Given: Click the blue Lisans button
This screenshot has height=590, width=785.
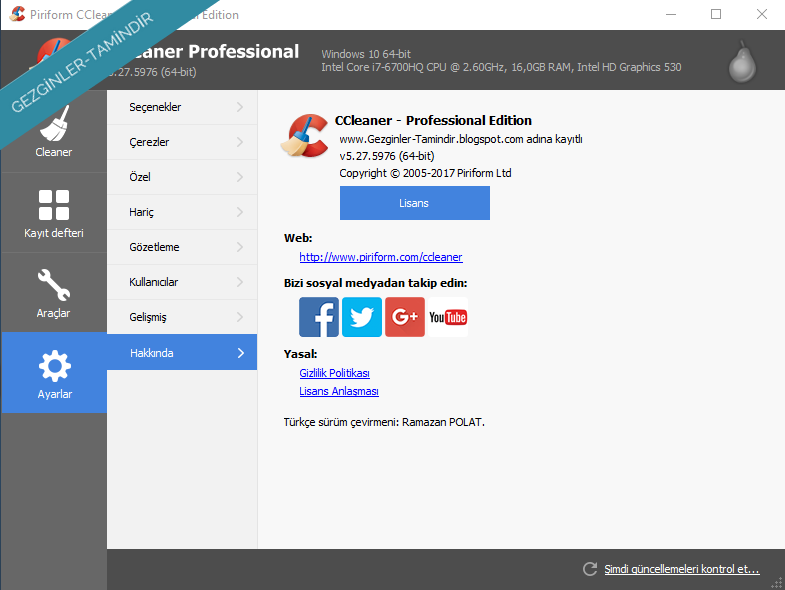Looking at the screenshot, I should 415,203.
